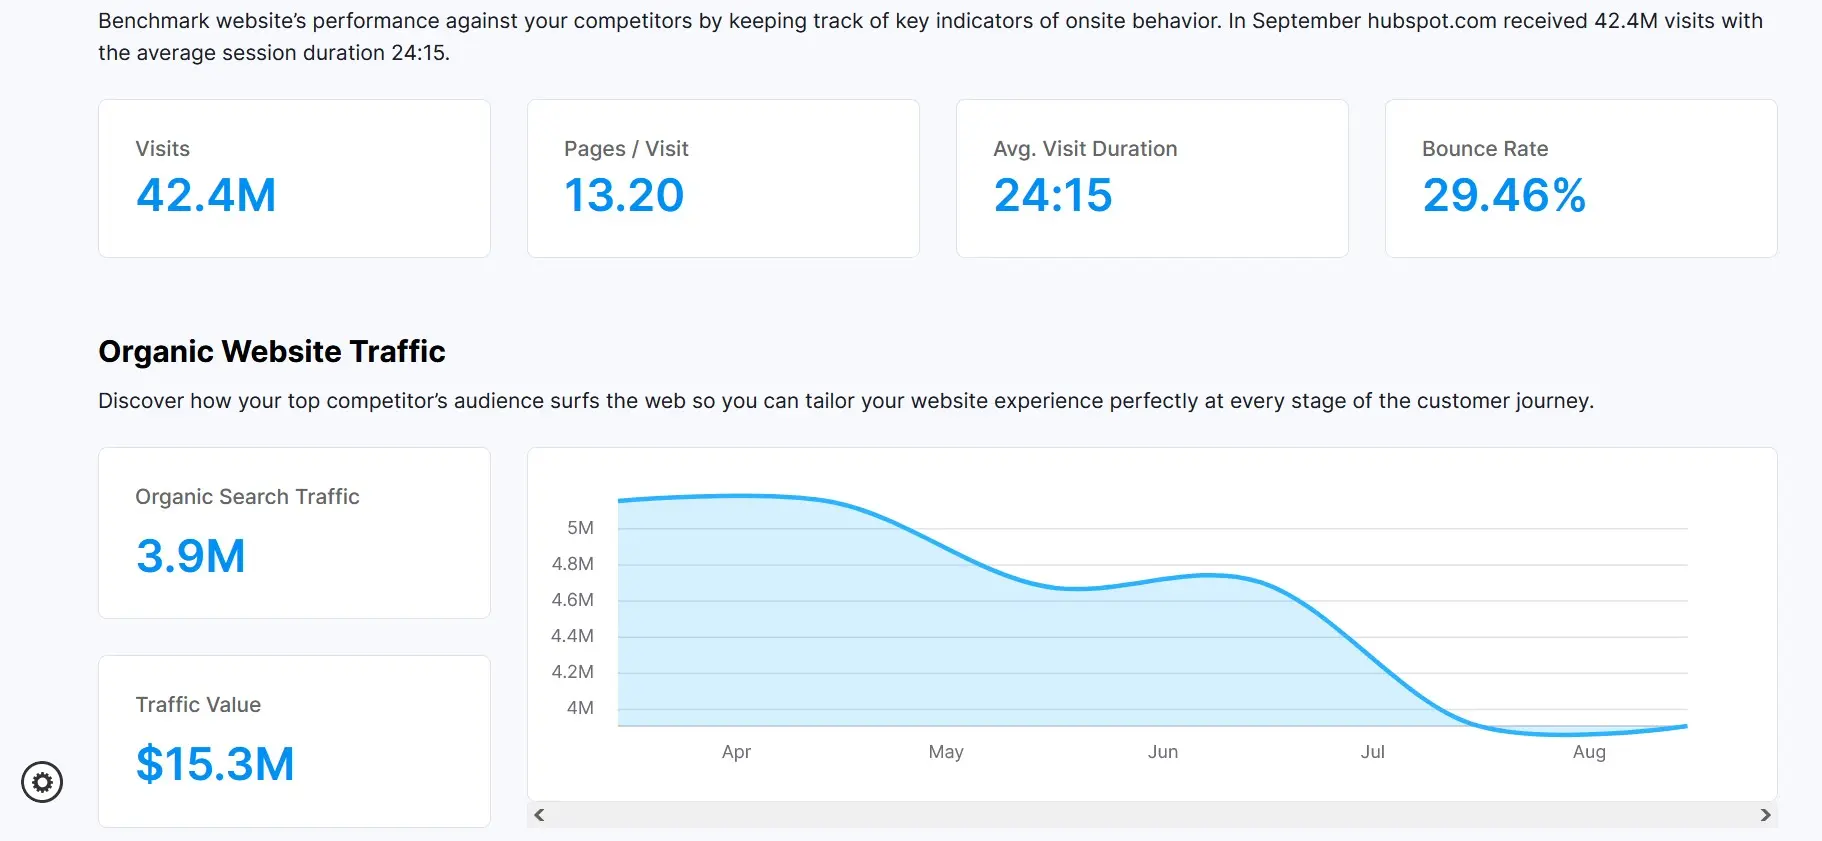Screen dimensions: 1822x841
Task: Click the 29.46% bounce rate value
Action: (x=1504, y=196)
